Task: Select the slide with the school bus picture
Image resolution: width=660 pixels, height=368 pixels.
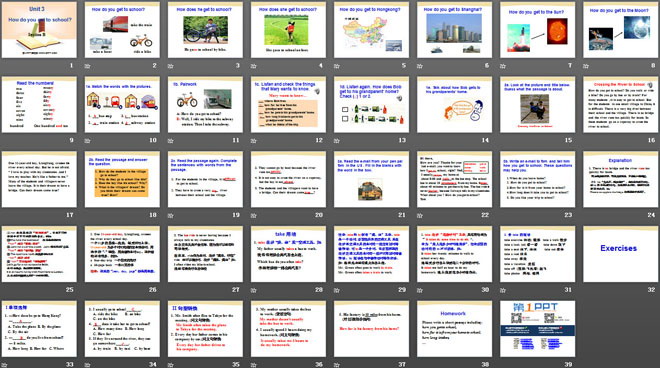Action: (371, 179)
